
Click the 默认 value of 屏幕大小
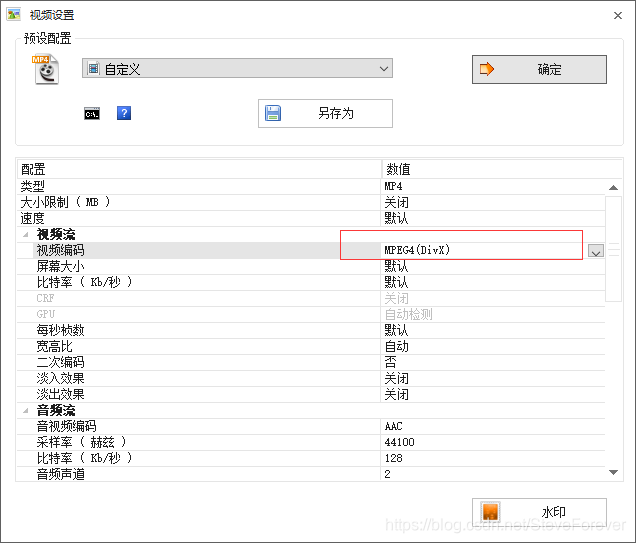396,266
